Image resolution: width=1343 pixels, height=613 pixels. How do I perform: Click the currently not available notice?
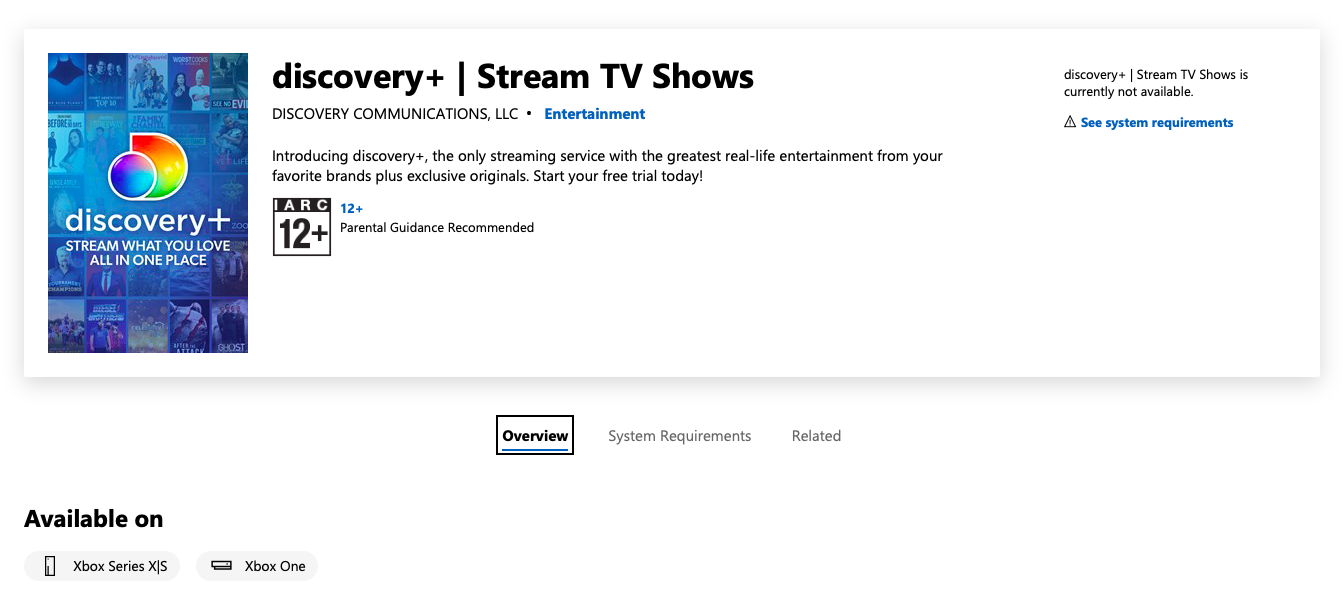click(x=1155, y=83)
